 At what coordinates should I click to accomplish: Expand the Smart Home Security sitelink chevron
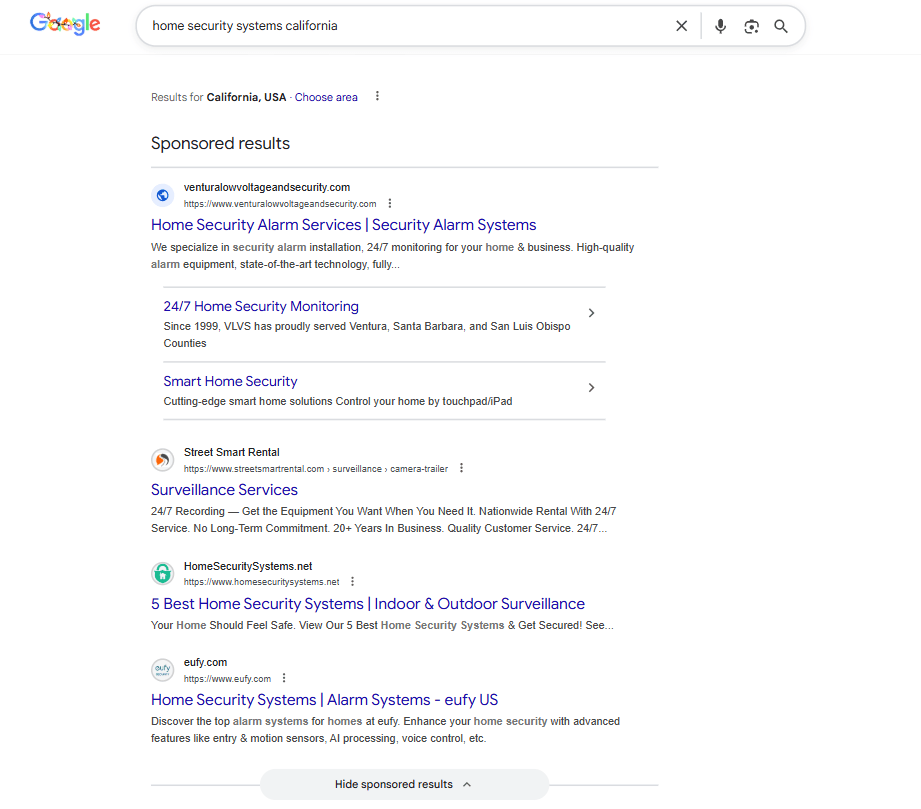pyautogui.click(x=591, y=387)
